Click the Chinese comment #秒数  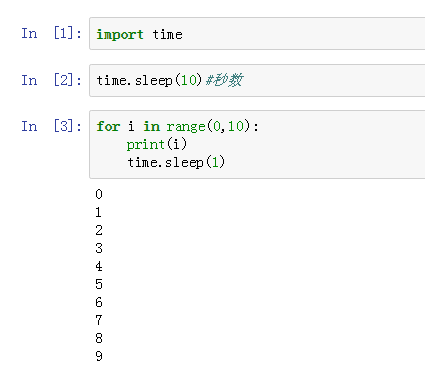(225, 80)
